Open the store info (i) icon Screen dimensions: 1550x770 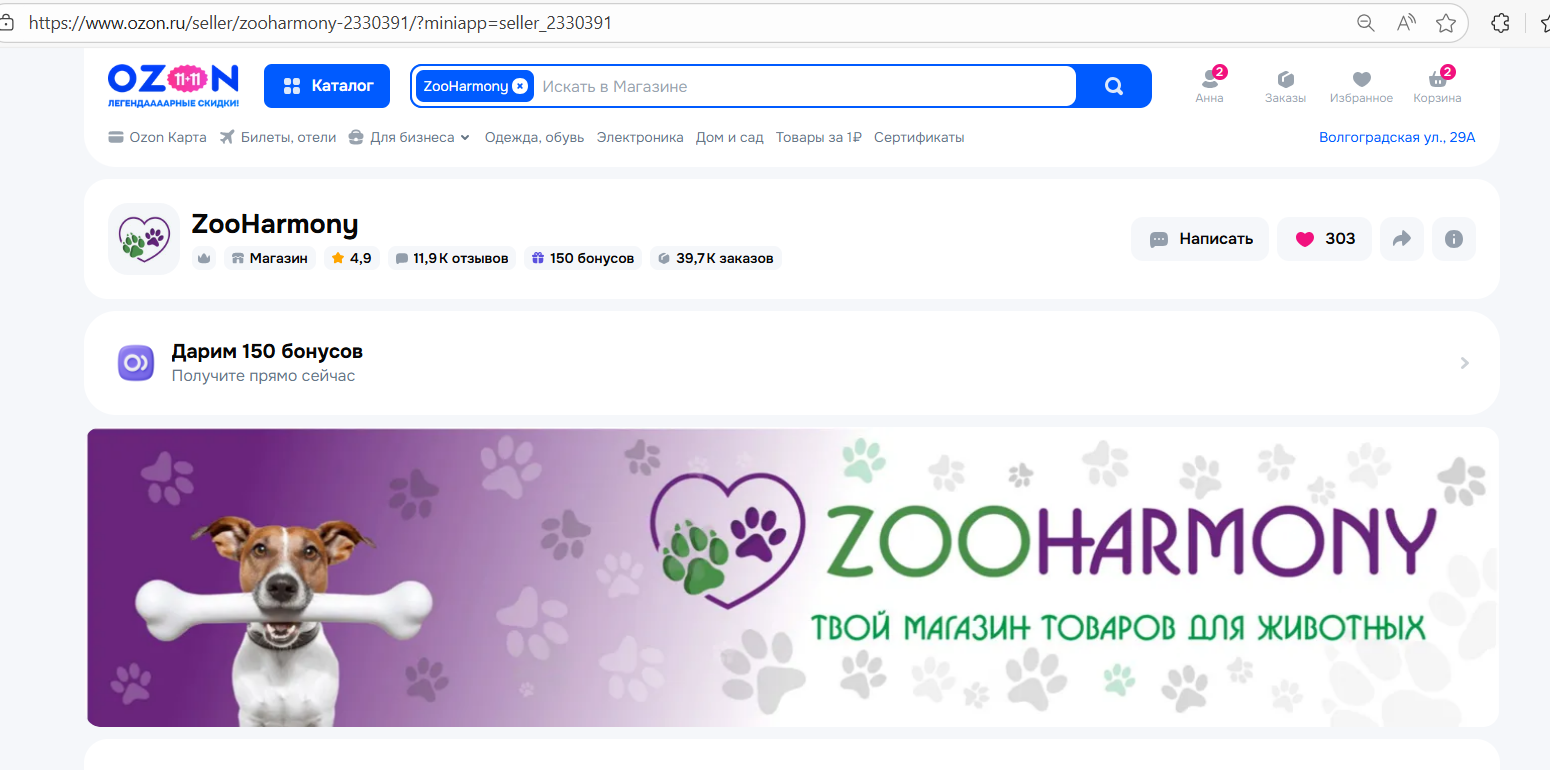point(1453,239)
